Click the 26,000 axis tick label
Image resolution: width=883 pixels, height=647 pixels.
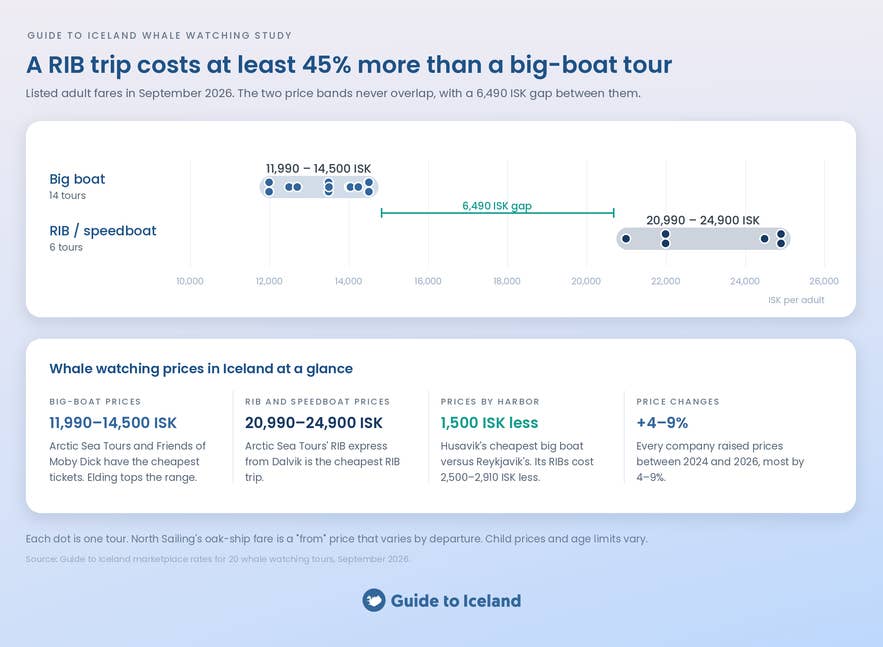pyautogui.click(x=824, y=281)
